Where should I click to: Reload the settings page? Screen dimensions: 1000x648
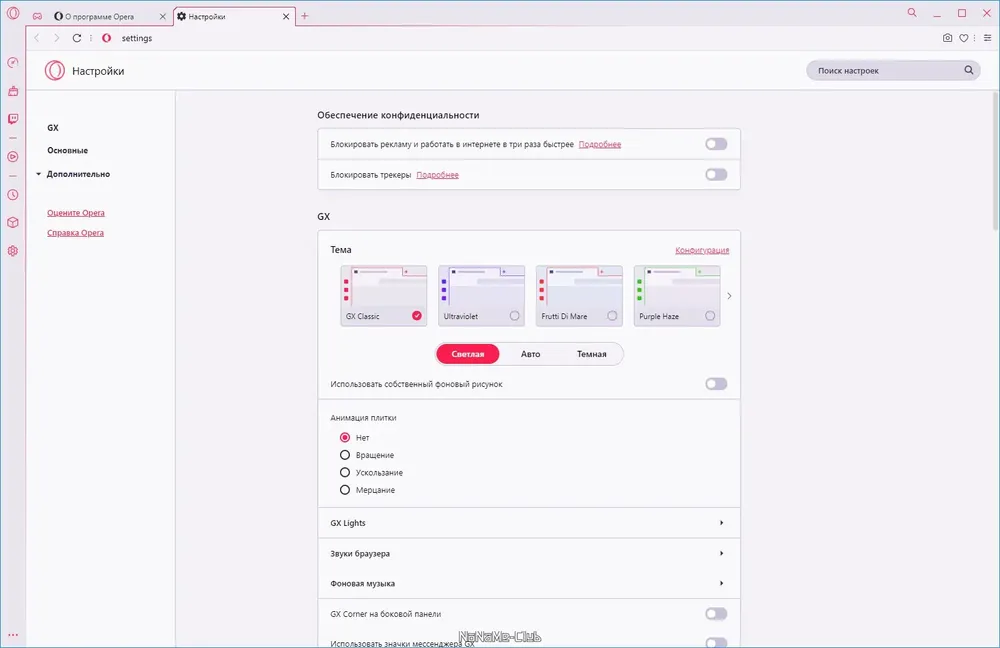[77, 38]
